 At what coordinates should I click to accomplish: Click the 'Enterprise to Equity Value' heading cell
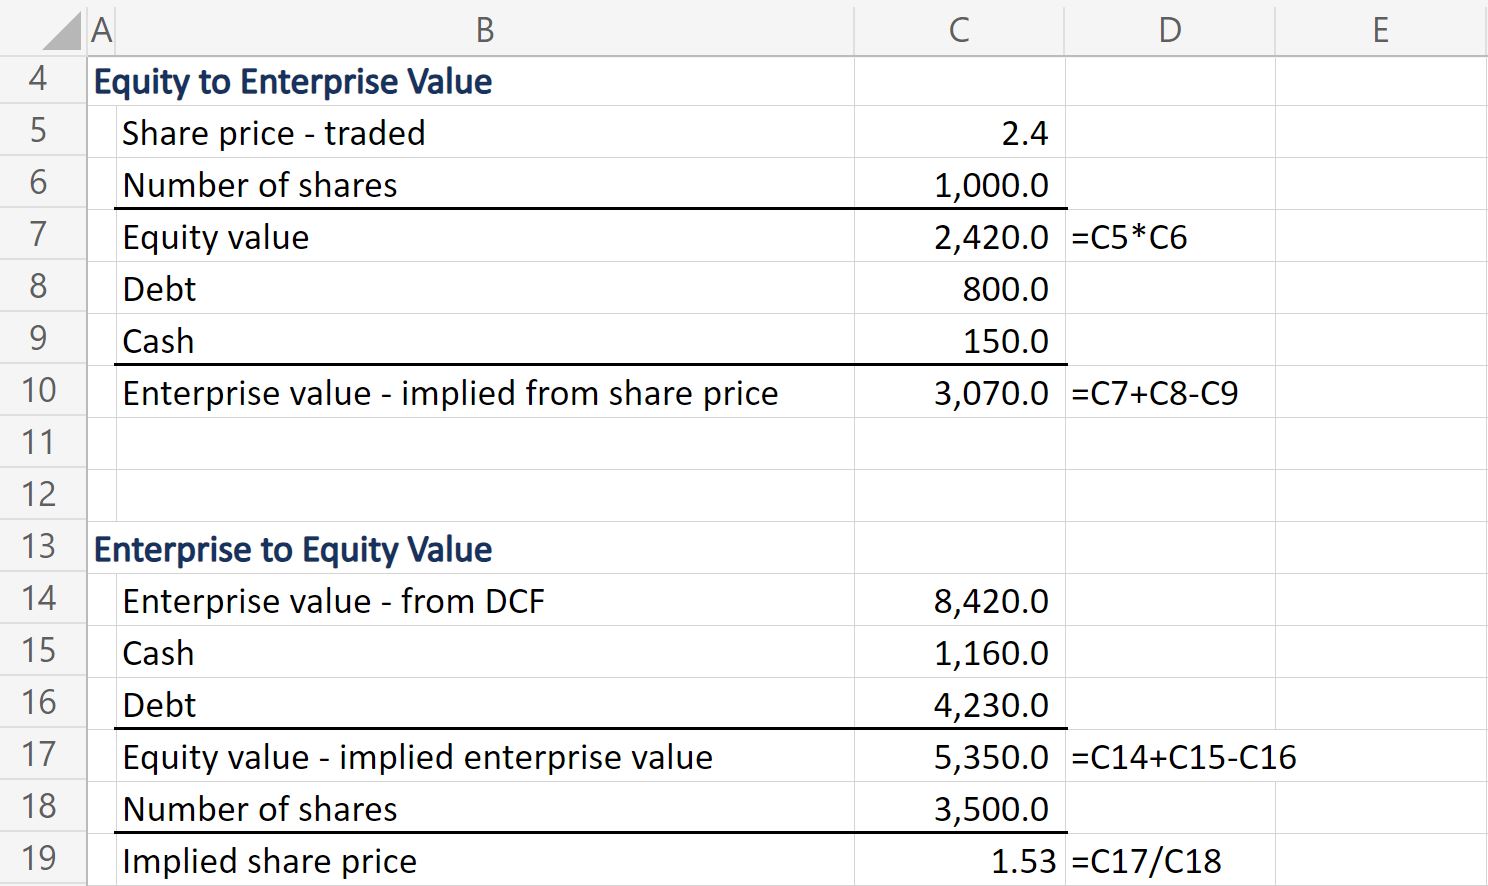coord(293,550)
